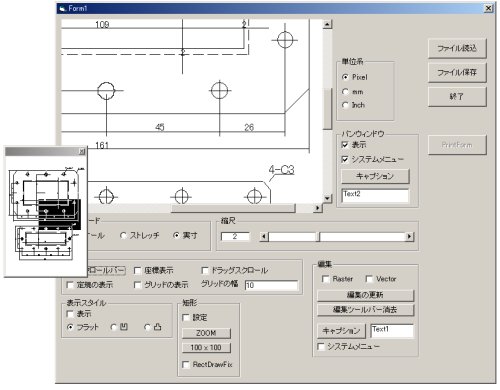Click the ファイル保存 button
This screenshot has width=500, height=390.
tap(457, 72)
